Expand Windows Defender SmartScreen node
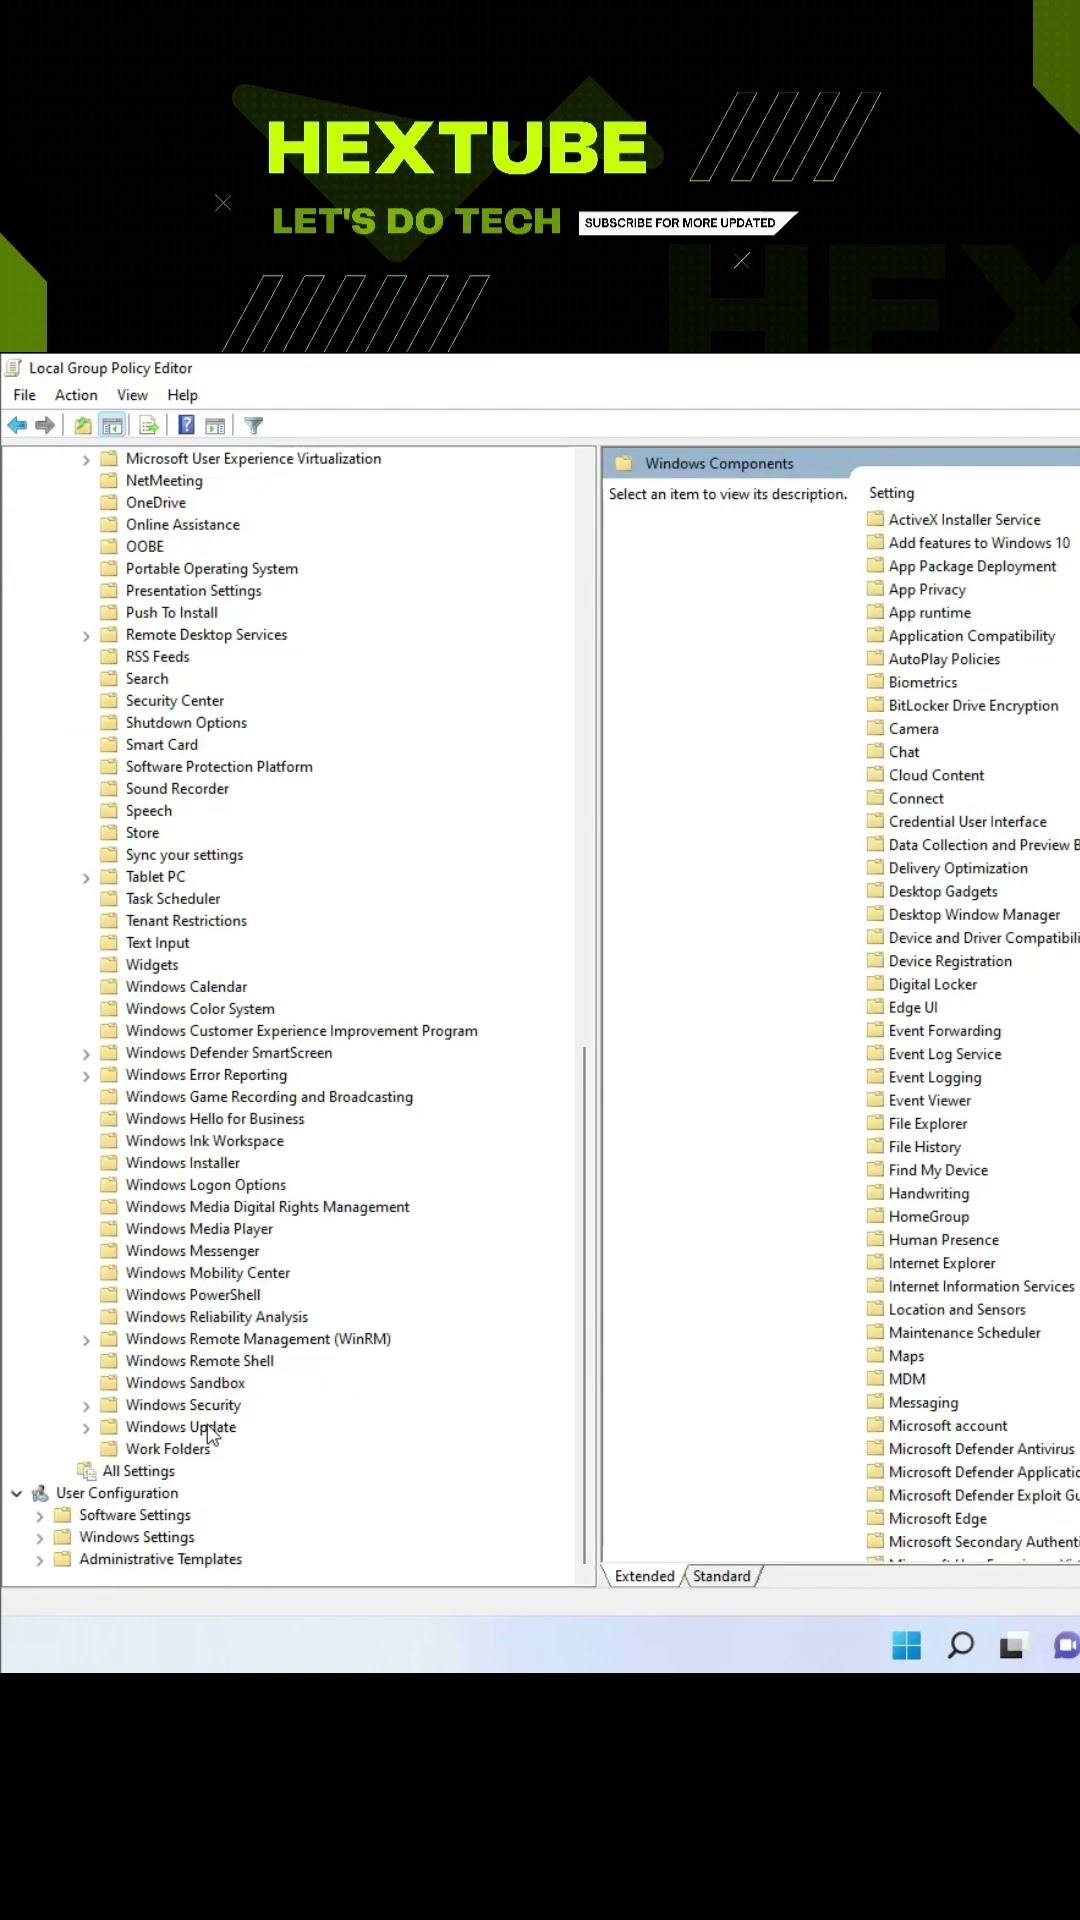The height and width of the screenshot is (1920, 1080). click(86, 1054)
